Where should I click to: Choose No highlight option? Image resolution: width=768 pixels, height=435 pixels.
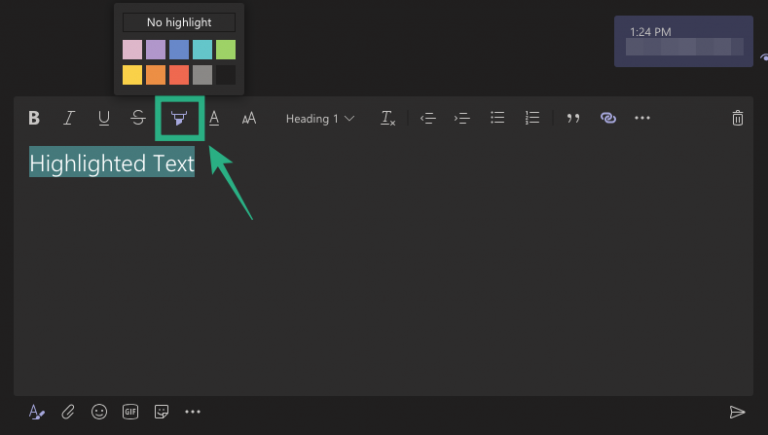coord(179,23)
